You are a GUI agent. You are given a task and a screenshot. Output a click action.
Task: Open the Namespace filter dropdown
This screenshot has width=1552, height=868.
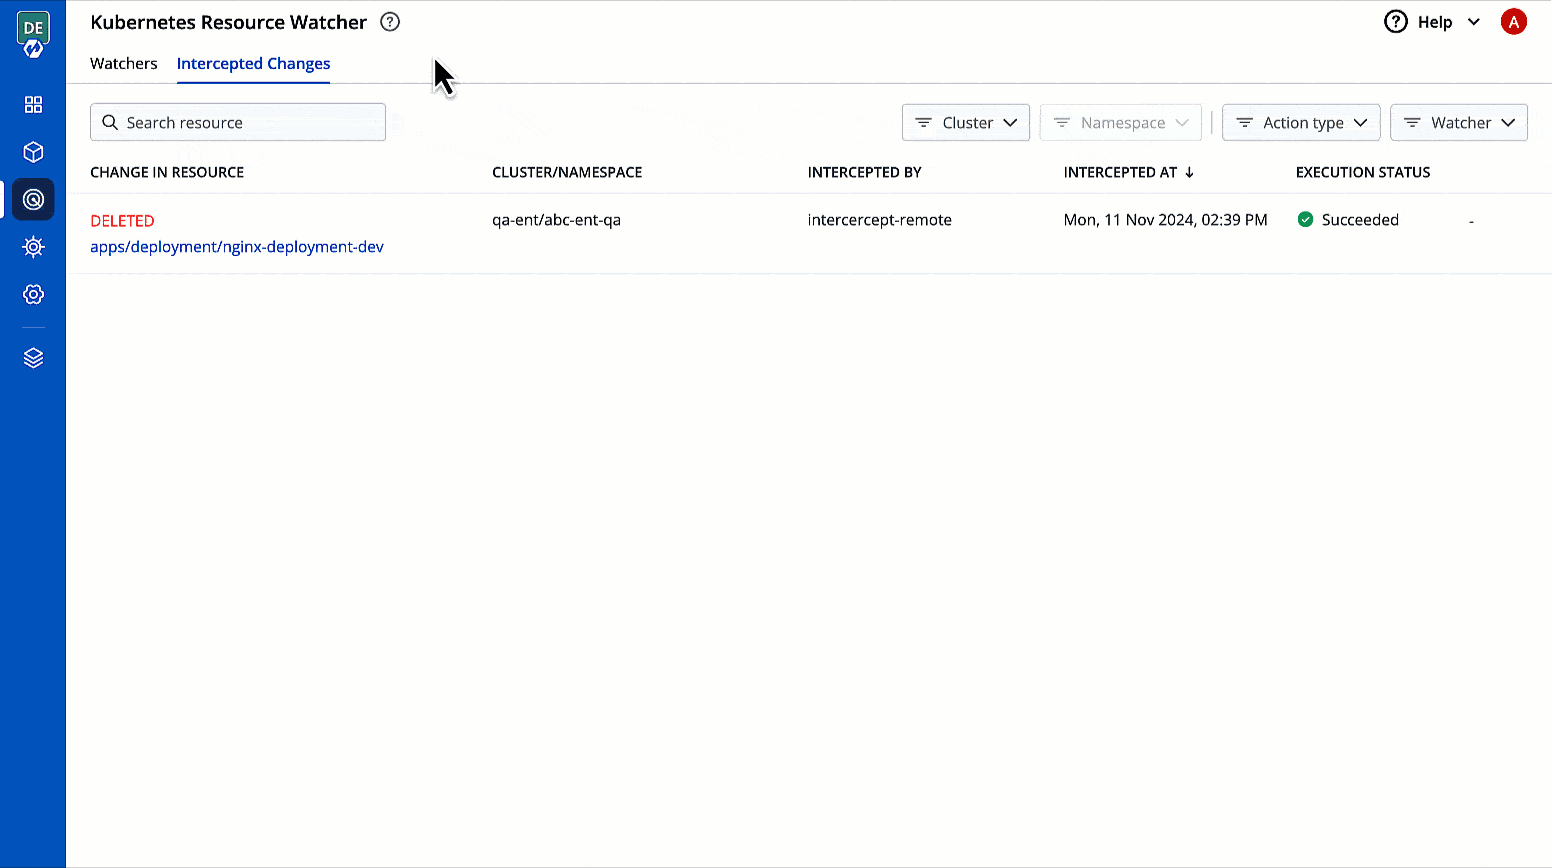1120,123
